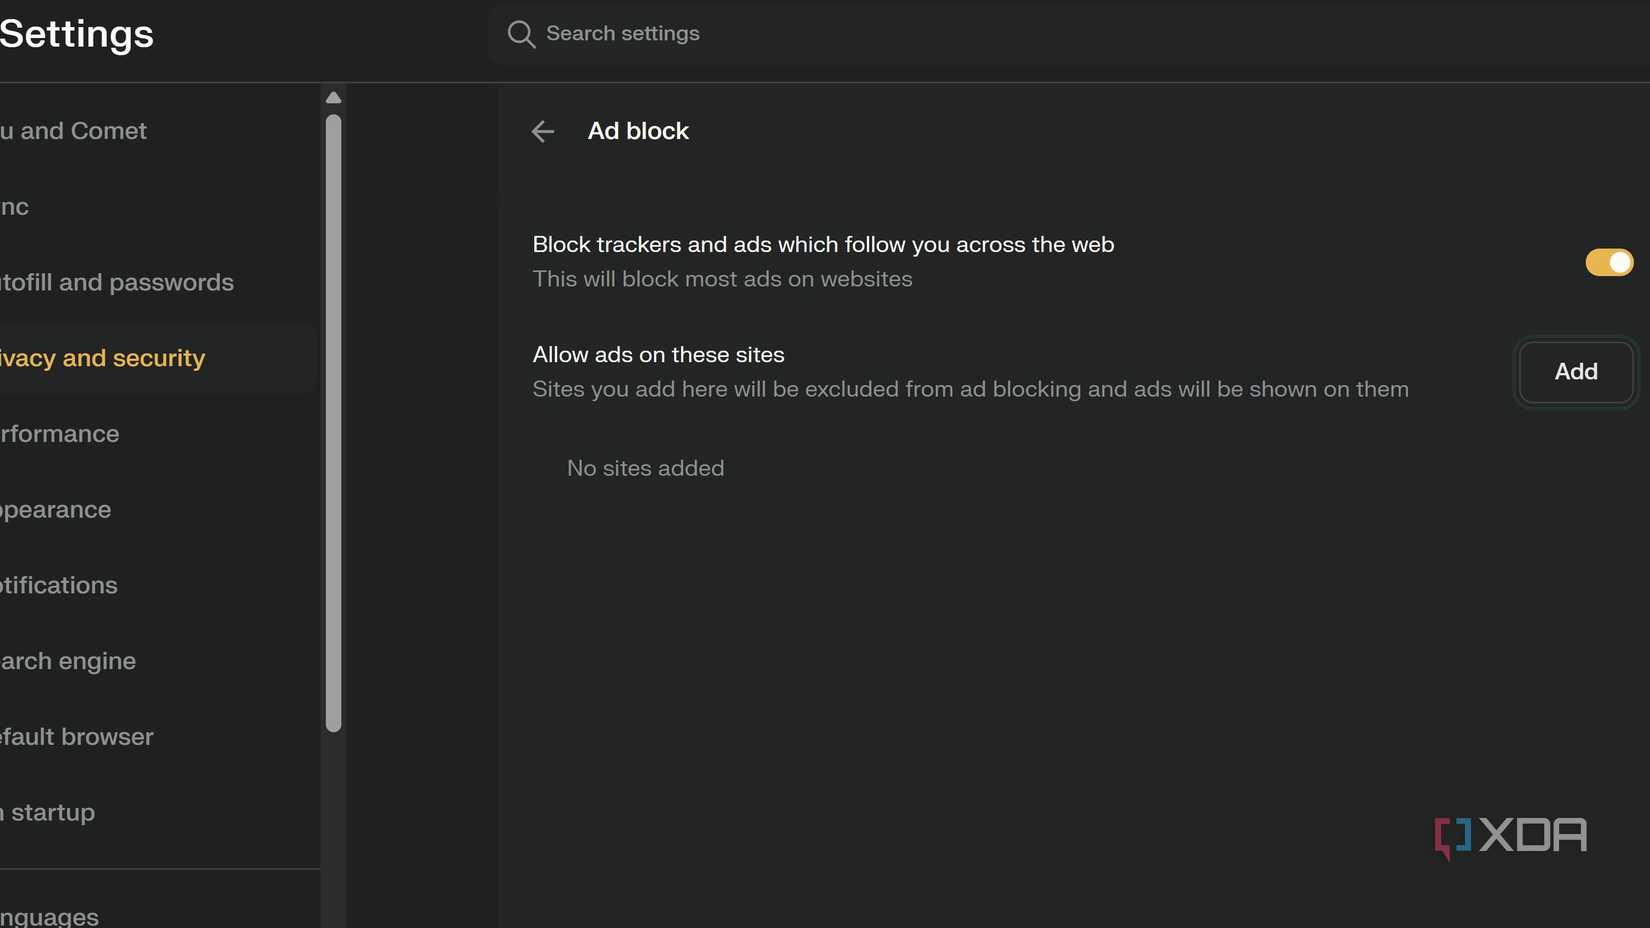Open the You and Comet section
Screen dimensions: 1650x928
coord(74,131)
